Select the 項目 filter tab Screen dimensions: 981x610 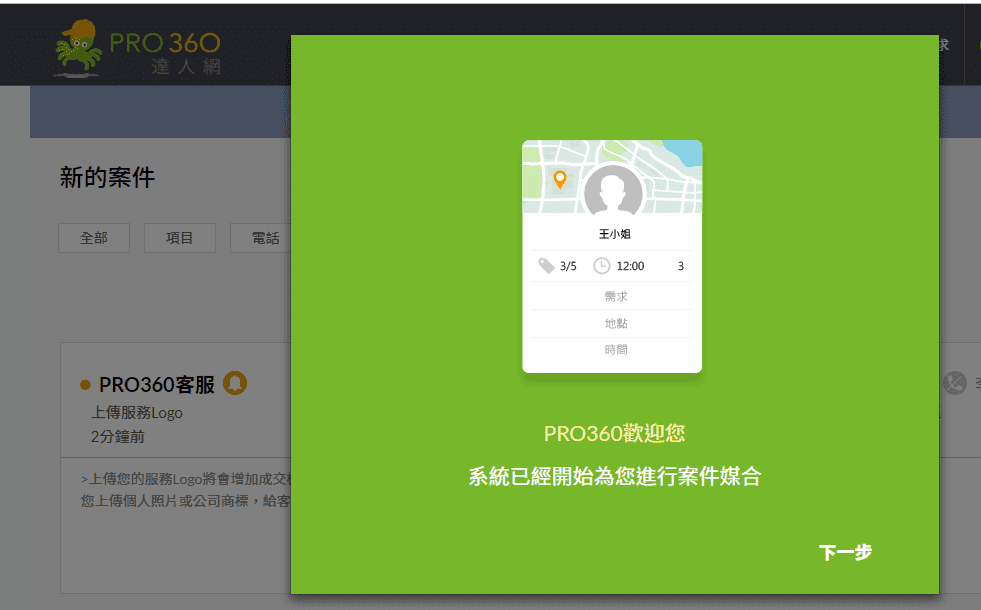[180, 238]
